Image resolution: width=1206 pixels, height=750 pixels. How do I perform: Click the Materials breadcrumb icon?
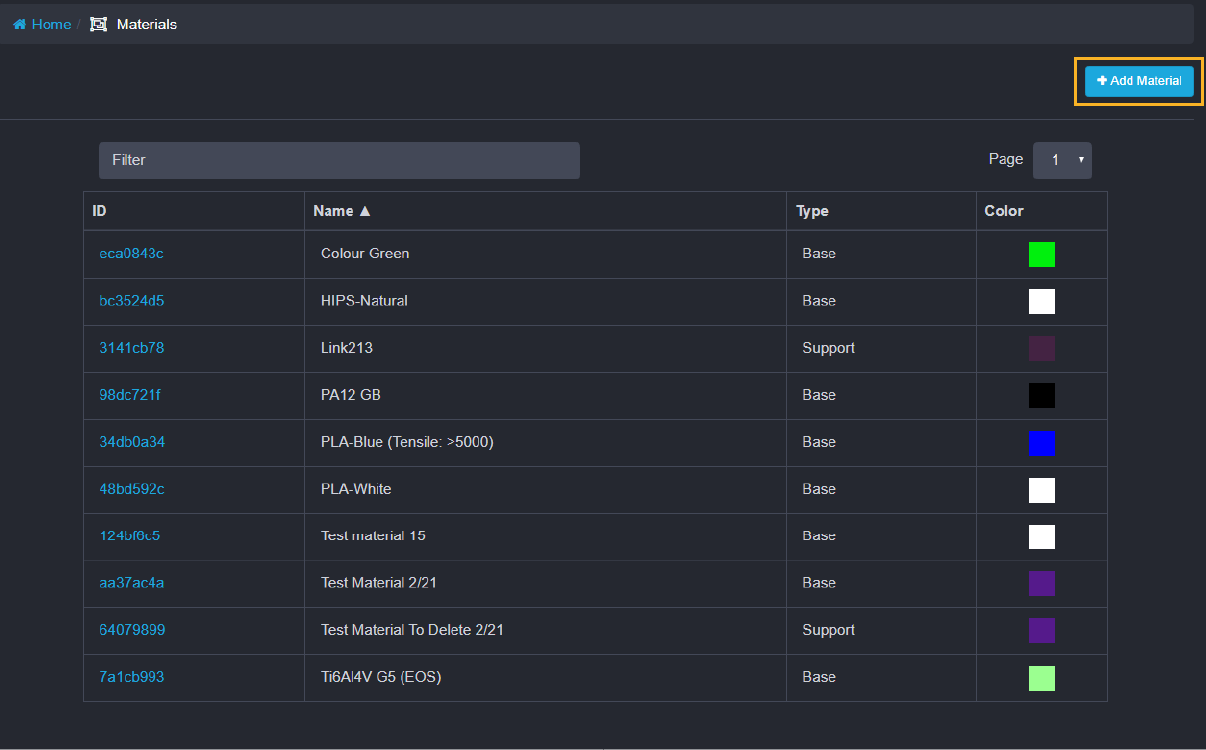click(98, 24)
